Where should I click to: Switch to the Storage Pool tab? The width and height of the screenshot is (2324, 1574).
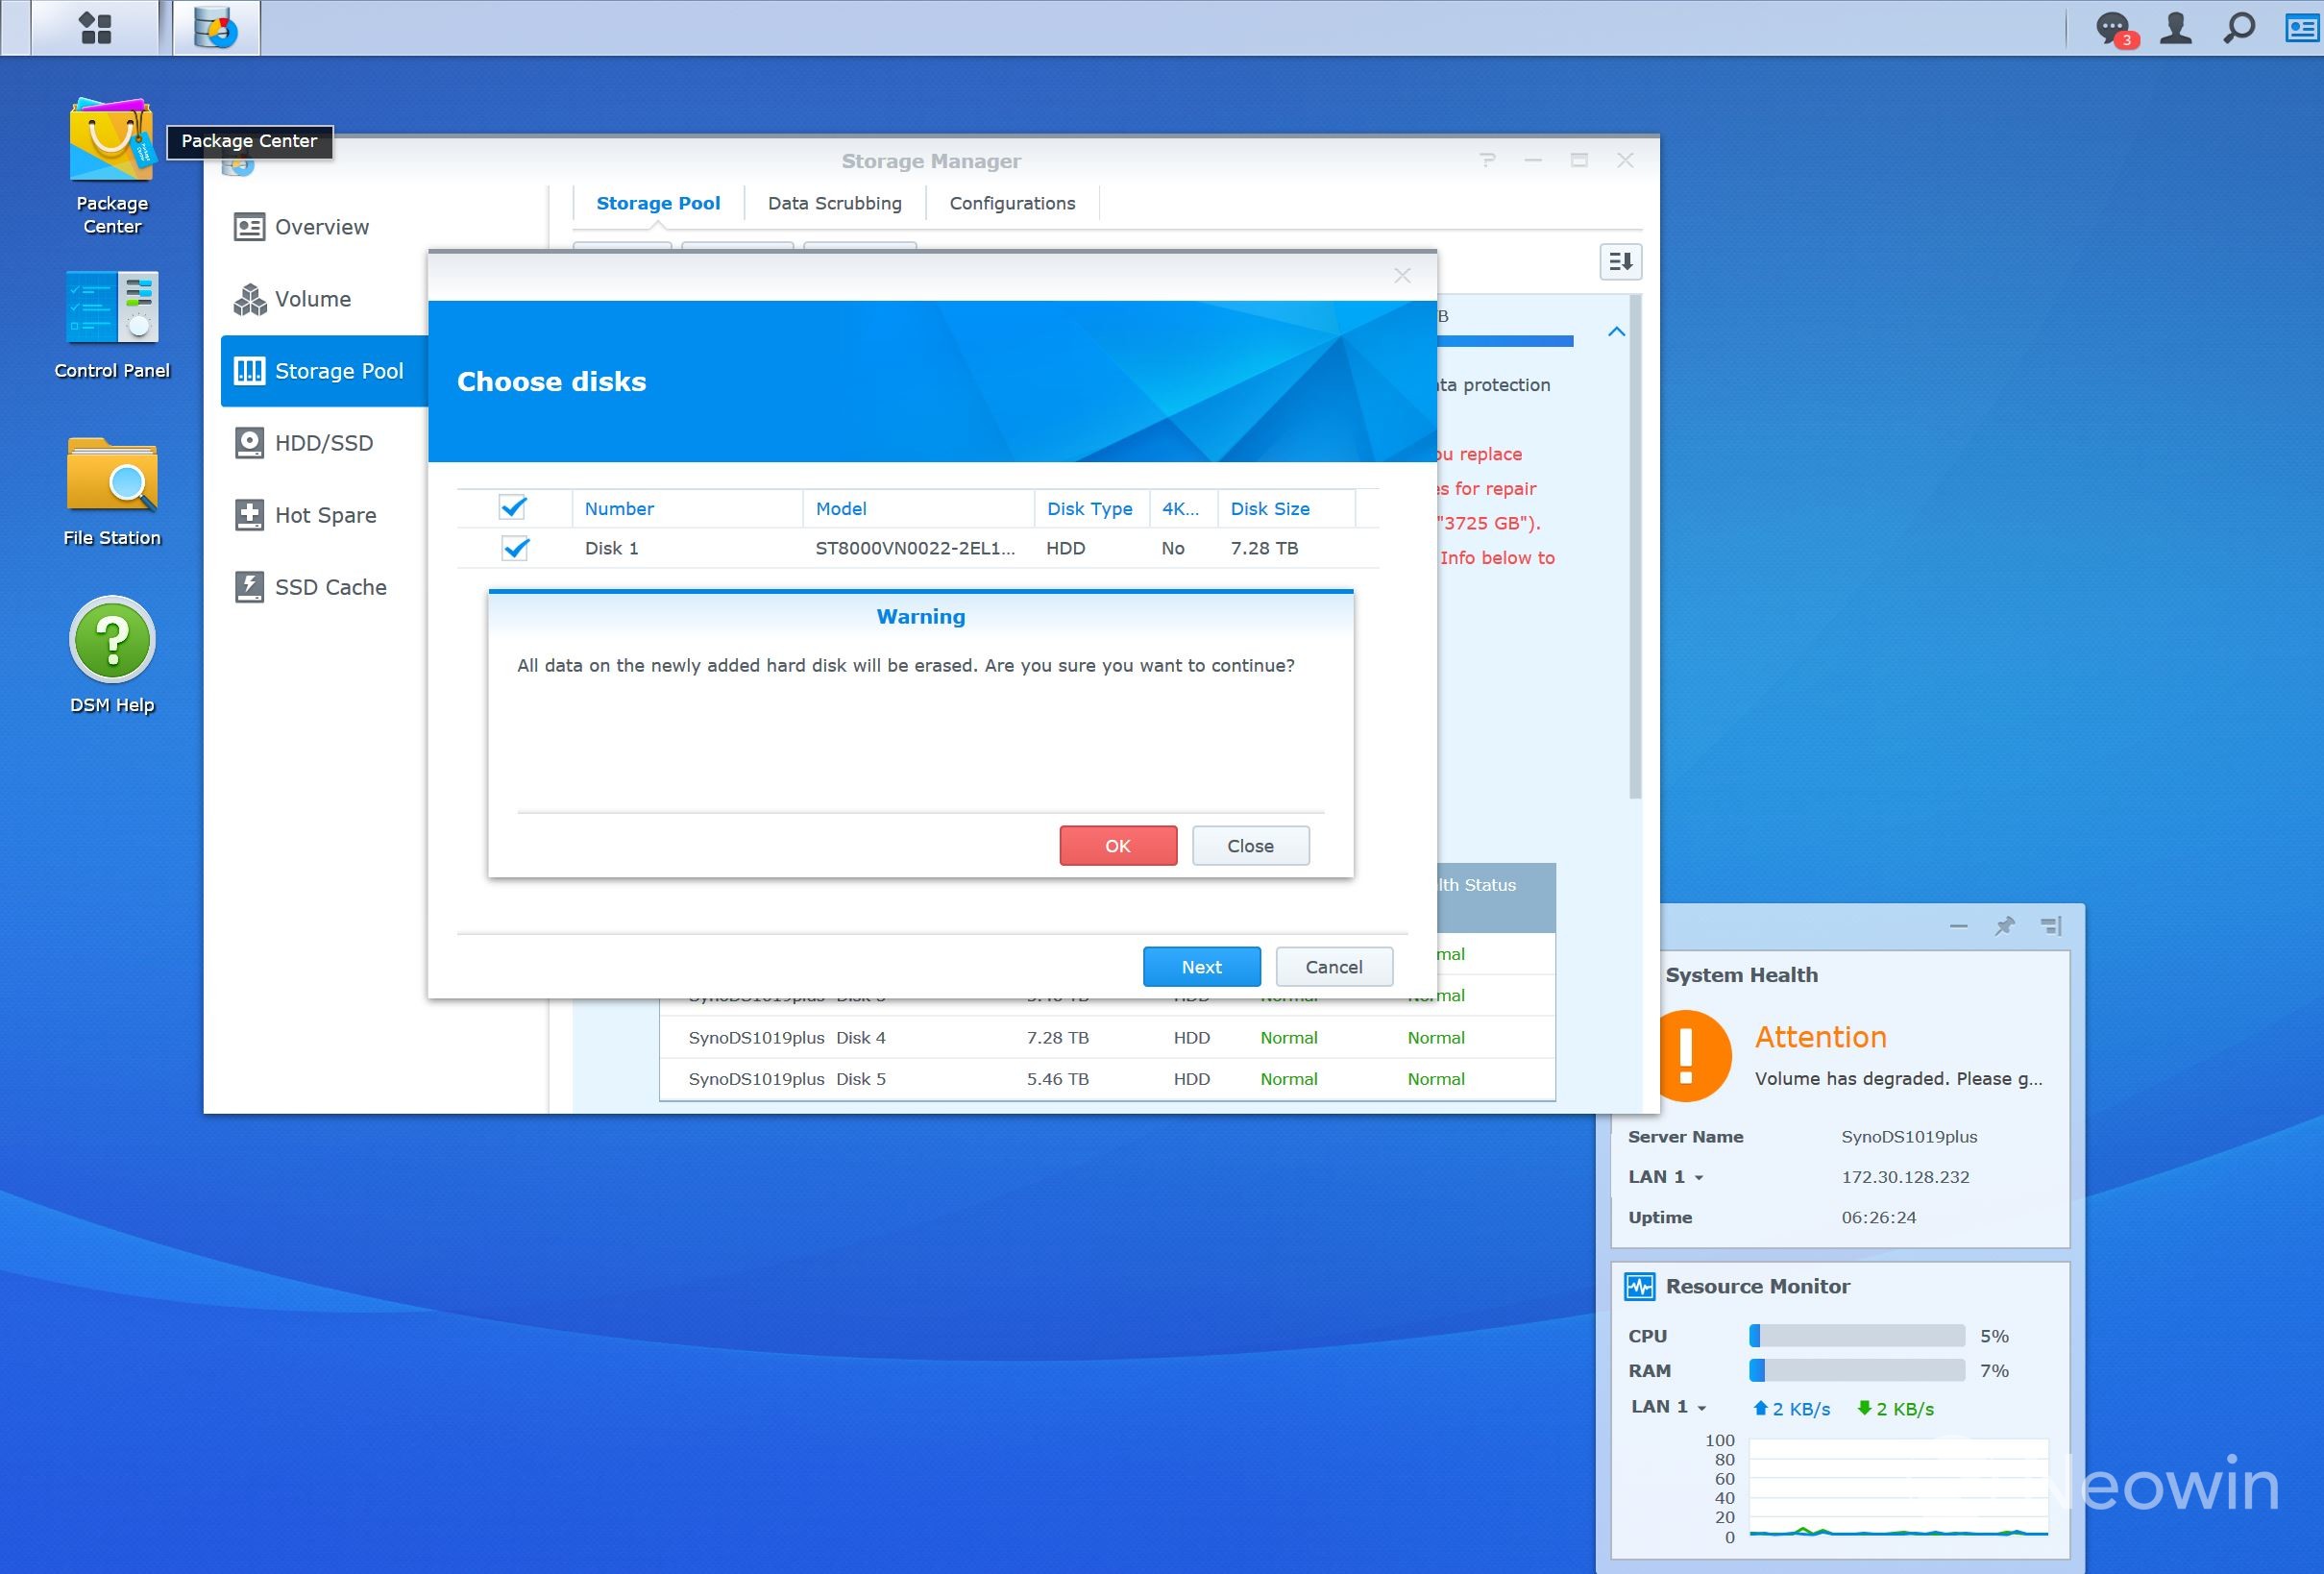click(658, 203)
